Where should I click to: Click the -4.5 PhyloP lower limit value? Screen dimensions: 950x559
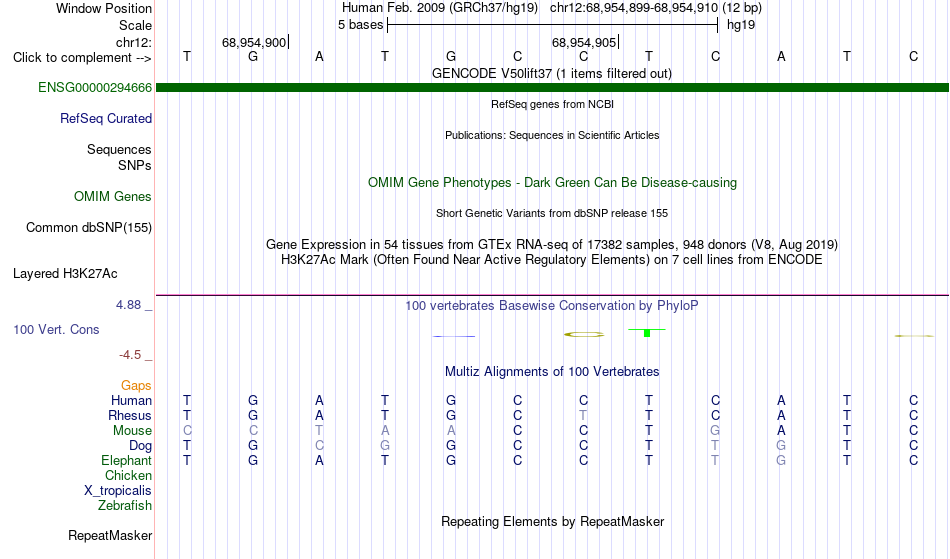coord(130,355)
